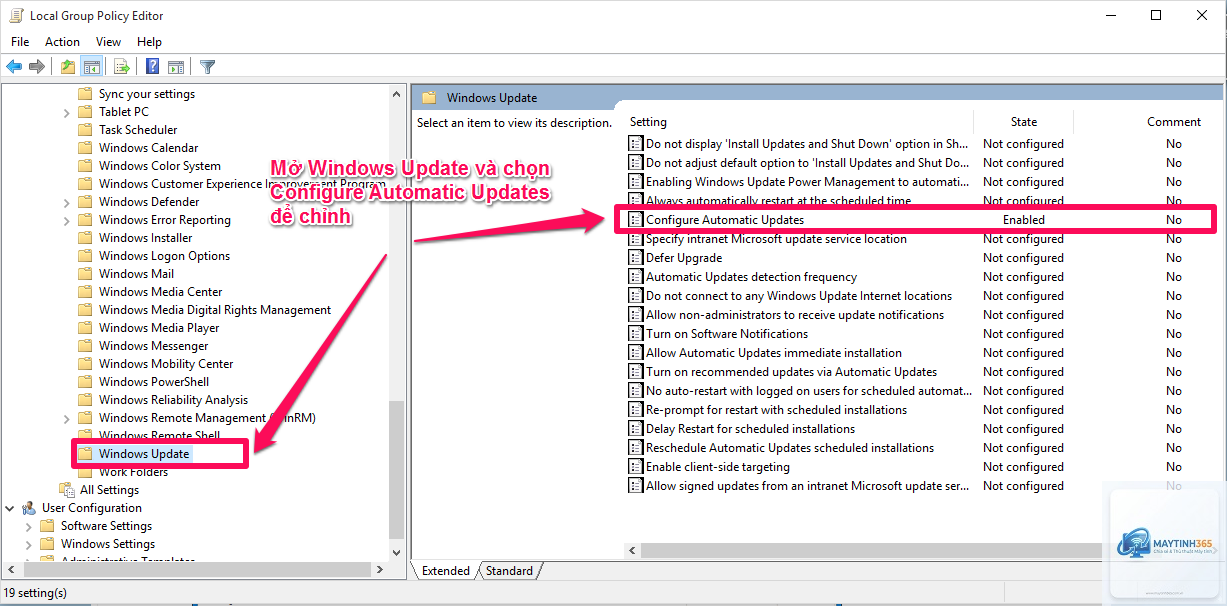
Task: Expand the Windows Defender tree node
Action: click(67, 202)
